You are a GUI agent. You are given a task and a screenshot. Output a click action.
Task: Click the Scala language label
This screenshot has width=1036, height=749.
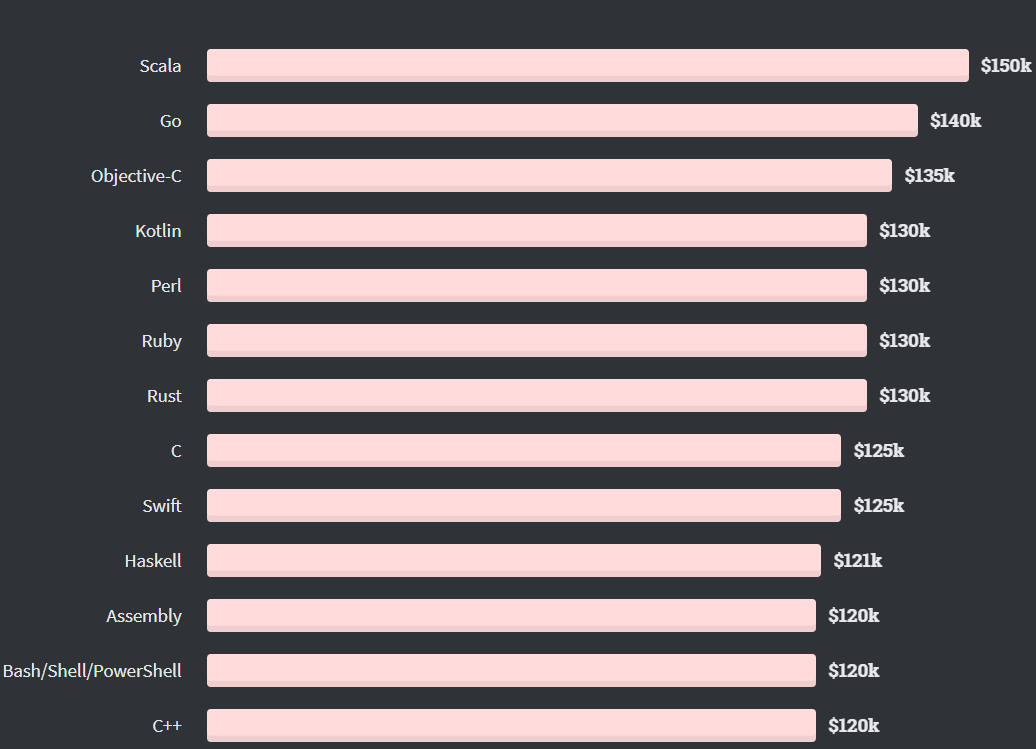160,66
